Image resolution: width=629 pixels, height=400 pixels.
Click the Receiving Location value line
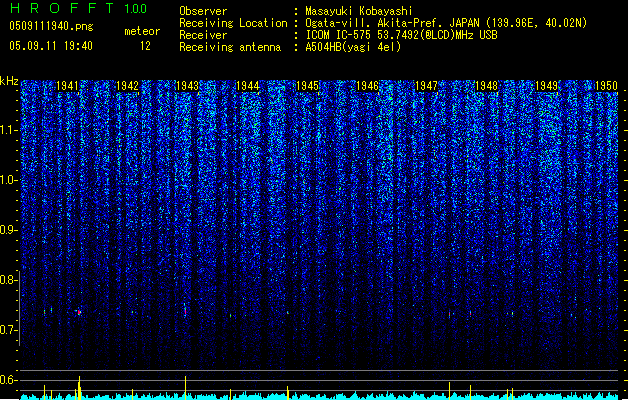(x=446, y=23)
